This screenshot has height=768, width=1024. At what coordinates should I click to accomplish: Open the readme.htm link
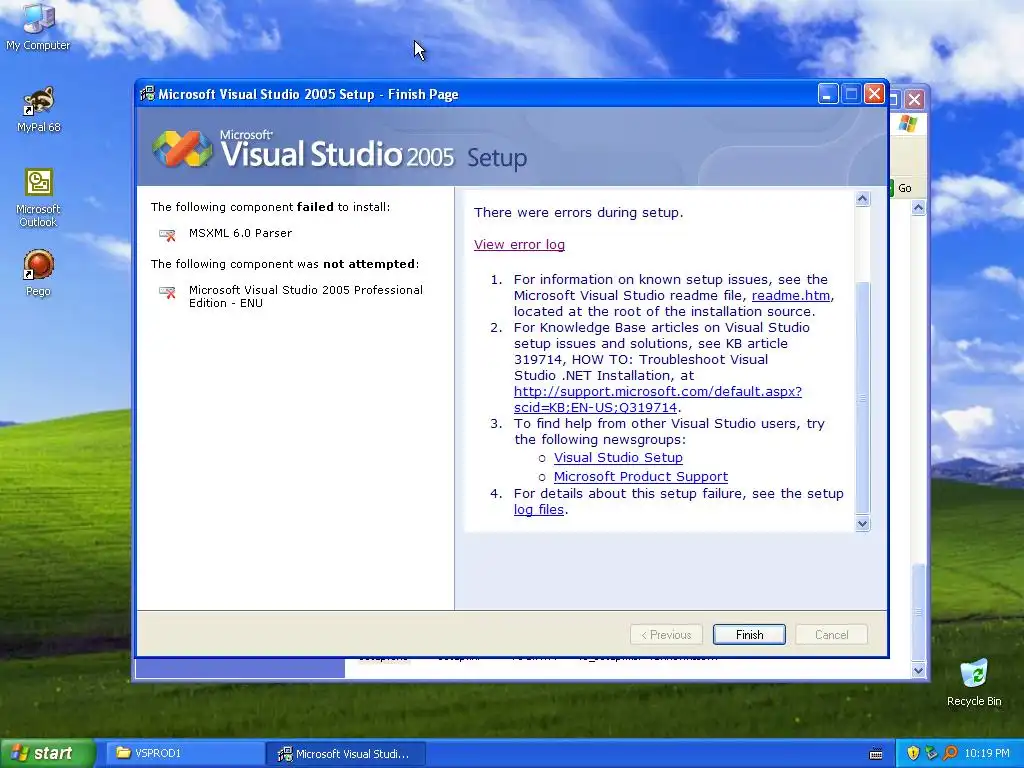tap(791, 295)
